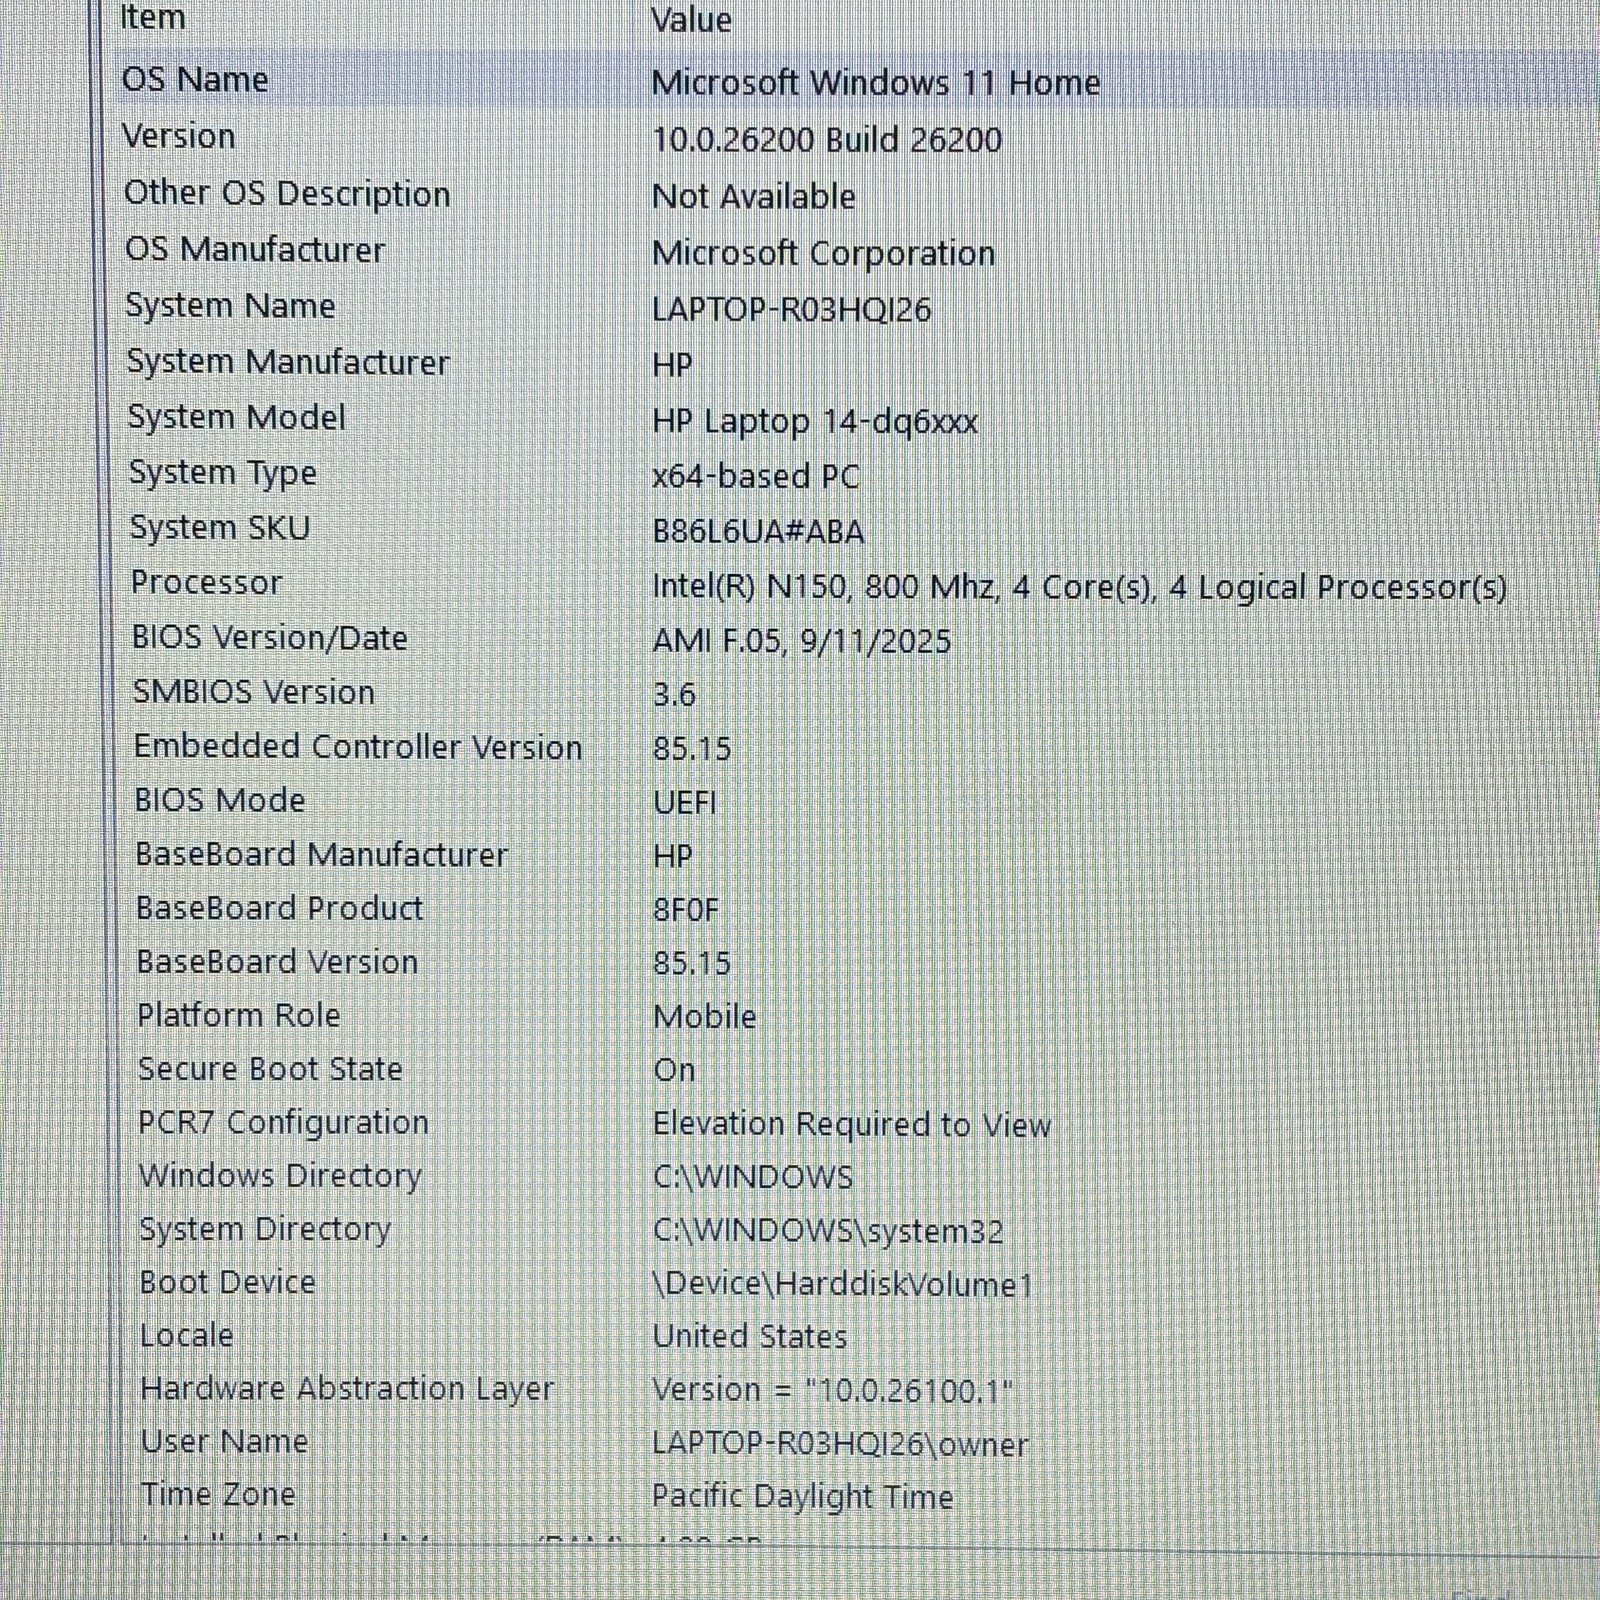Click the 'United States' value

click(750, 1336)
